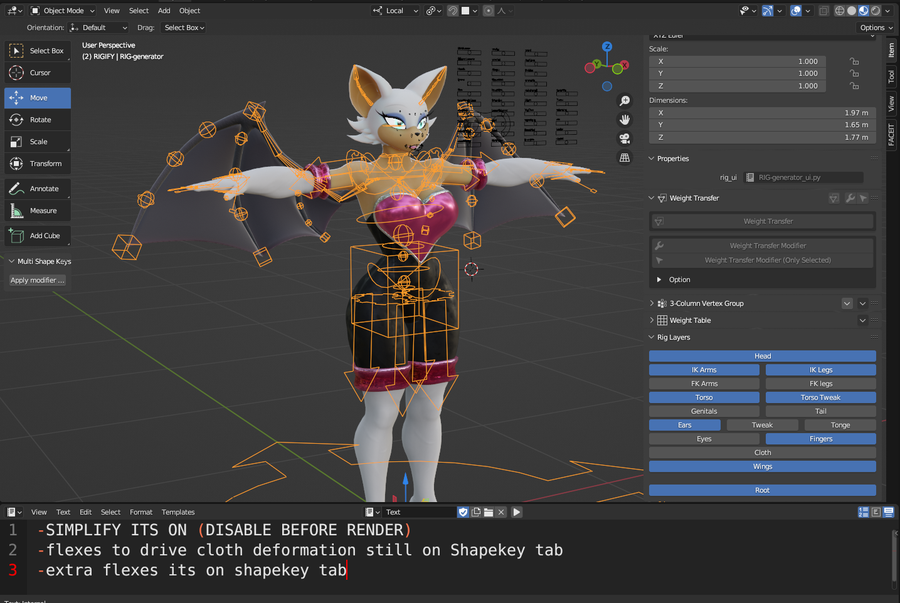Image resolution: width=900 pixels, height=603 pixels.
Task: Select material preview shading
Action: click(864, 11)
